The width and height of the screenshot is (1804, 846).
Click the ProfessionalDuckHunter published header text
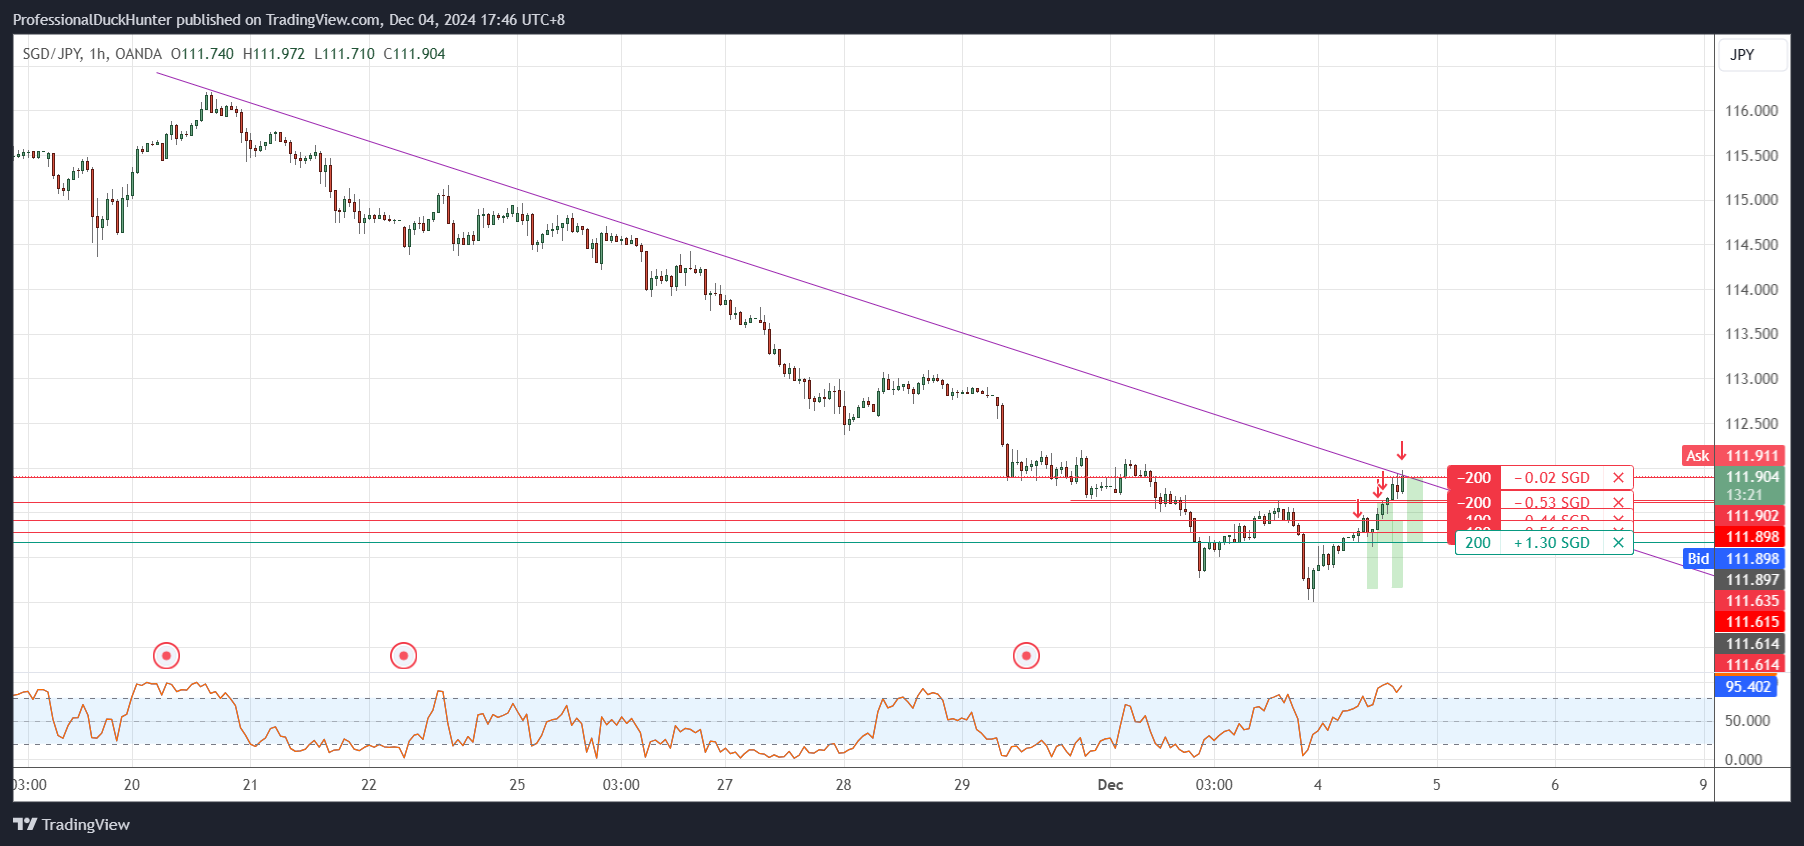point(288,20)
